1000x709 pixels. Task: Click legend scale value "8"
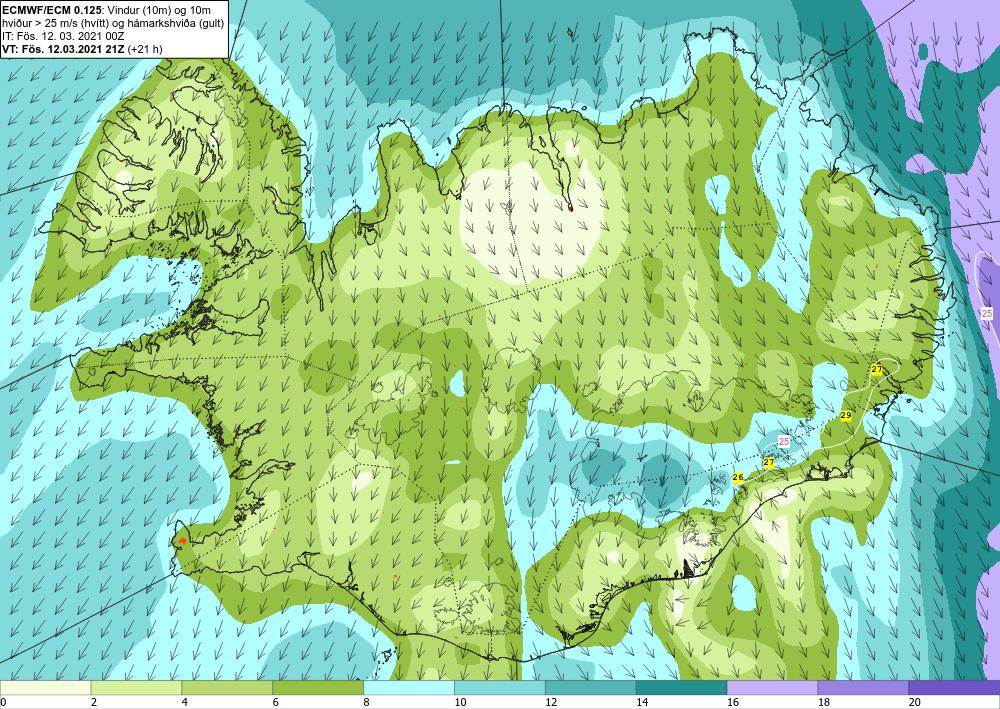(366, 702)
